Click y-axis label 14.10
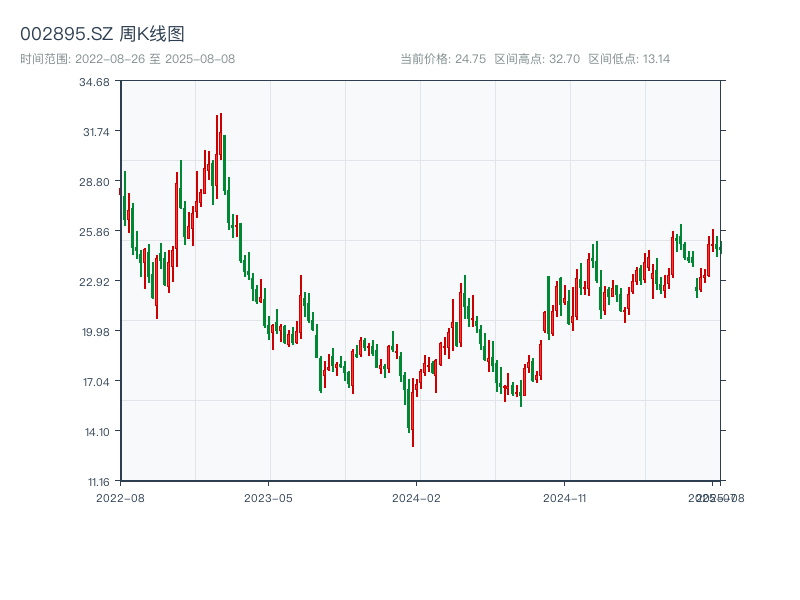This screenshot has height=600, width=800. click(x=97, y=432)
